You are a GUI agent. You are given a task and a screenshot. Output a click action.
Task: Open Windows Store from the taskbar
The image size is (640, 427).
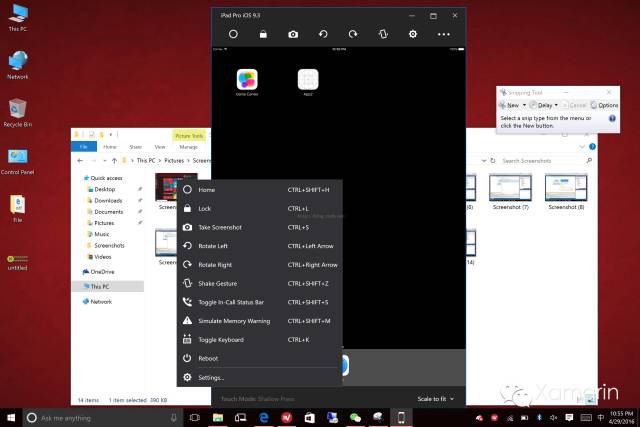tap(309, 418)
